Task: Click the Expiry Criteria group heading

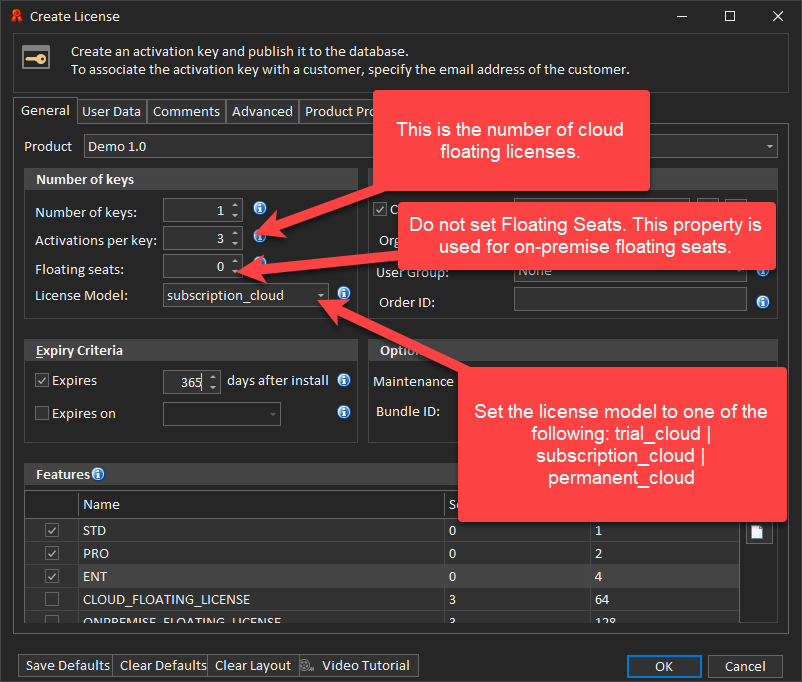Action: tap(79, 350)
